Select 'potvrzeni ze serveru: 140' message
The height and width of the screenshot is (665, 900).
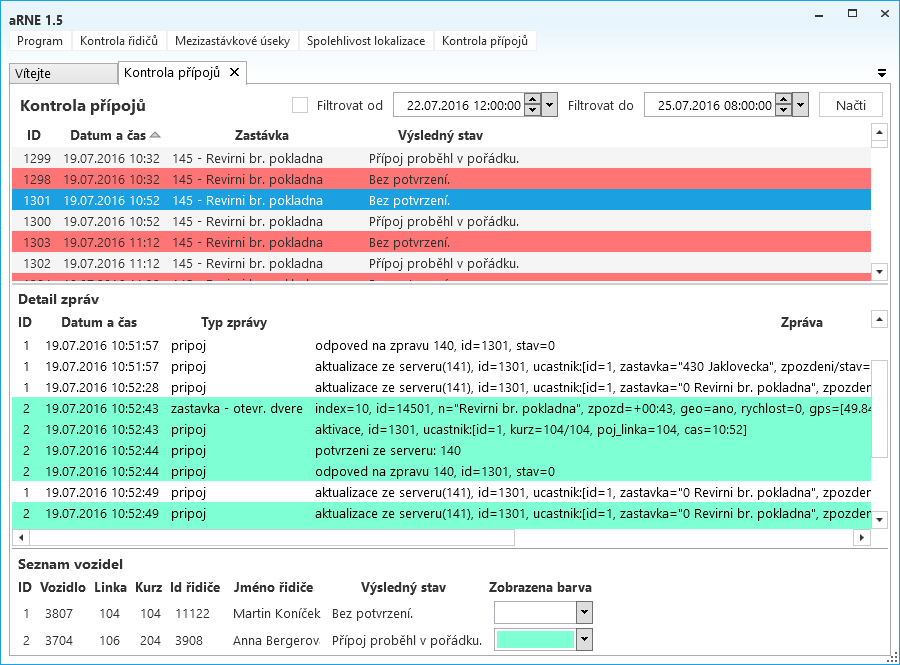[x=441, y=450]
